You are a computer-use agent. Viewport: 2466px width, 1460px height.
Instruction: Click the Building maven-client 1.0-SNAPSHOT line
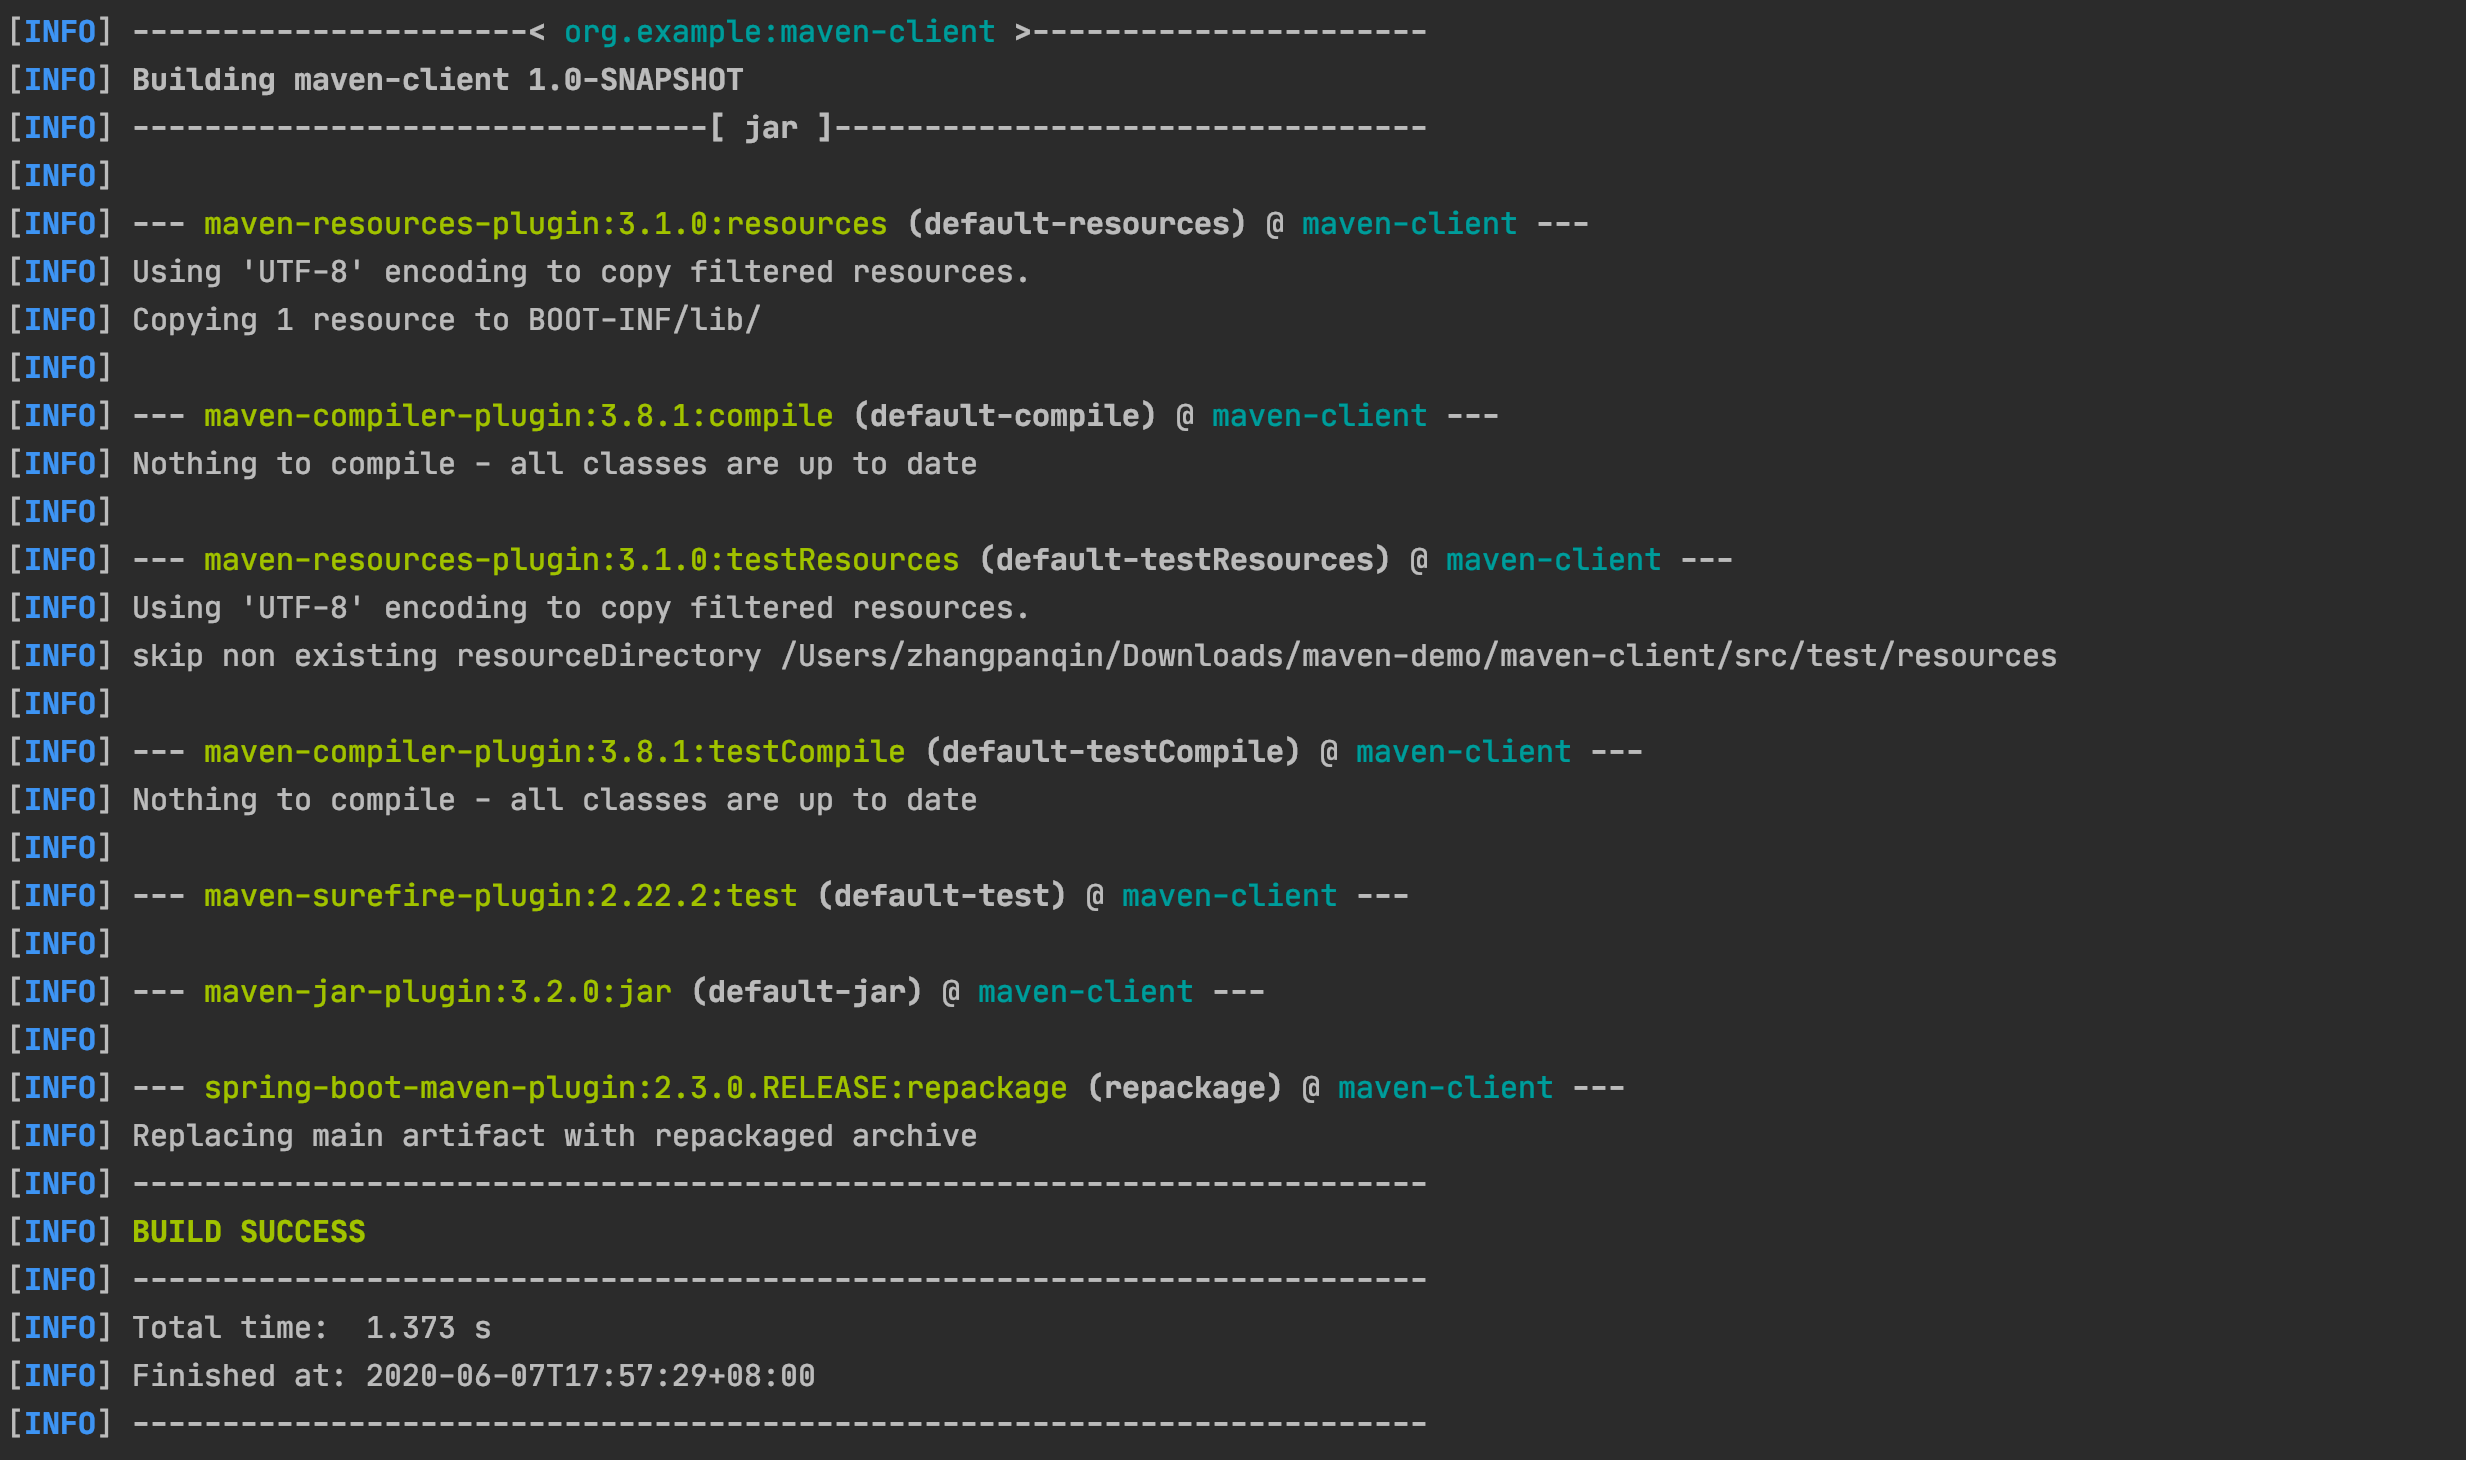(x=437, y=80)
